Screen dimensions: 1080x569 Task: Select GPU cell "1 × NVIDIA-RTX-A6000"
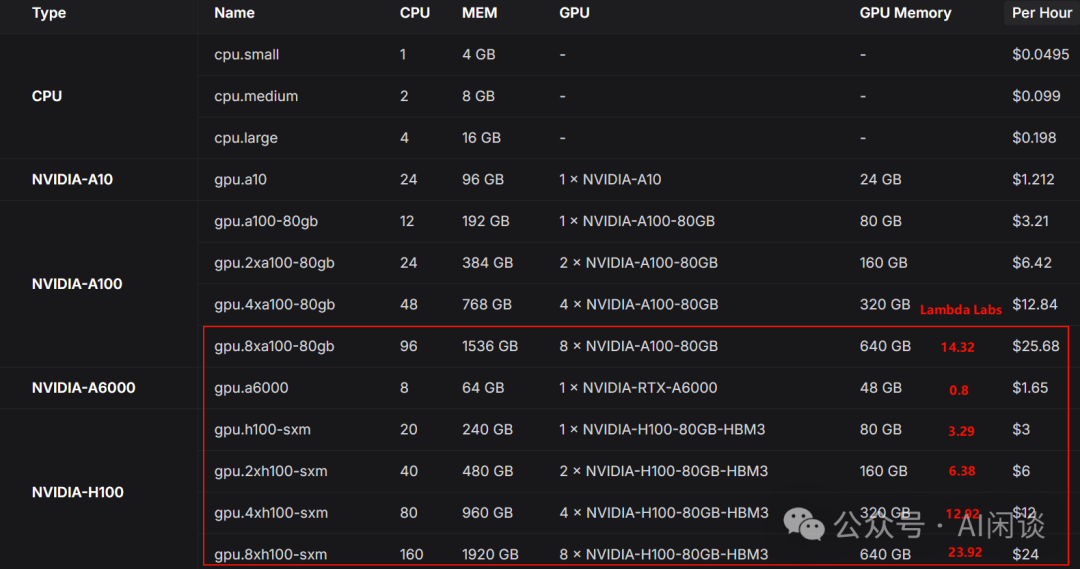point(638,388)
